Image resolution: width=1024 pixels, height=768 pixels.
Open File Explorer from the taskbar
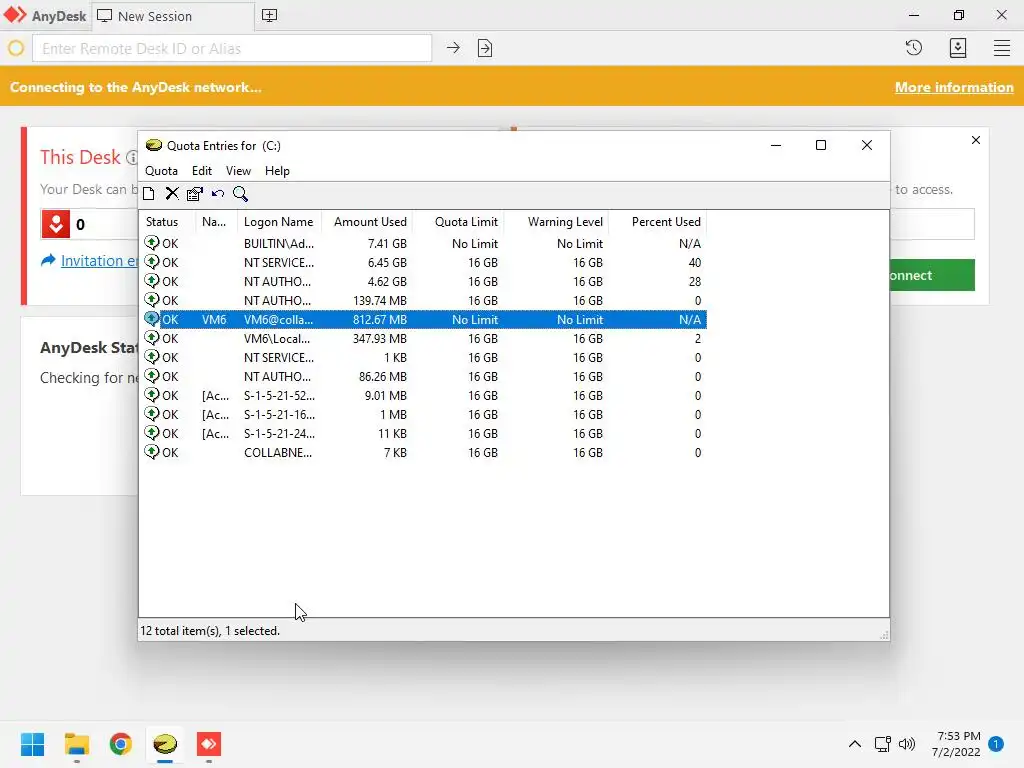[x=76, y=744]
